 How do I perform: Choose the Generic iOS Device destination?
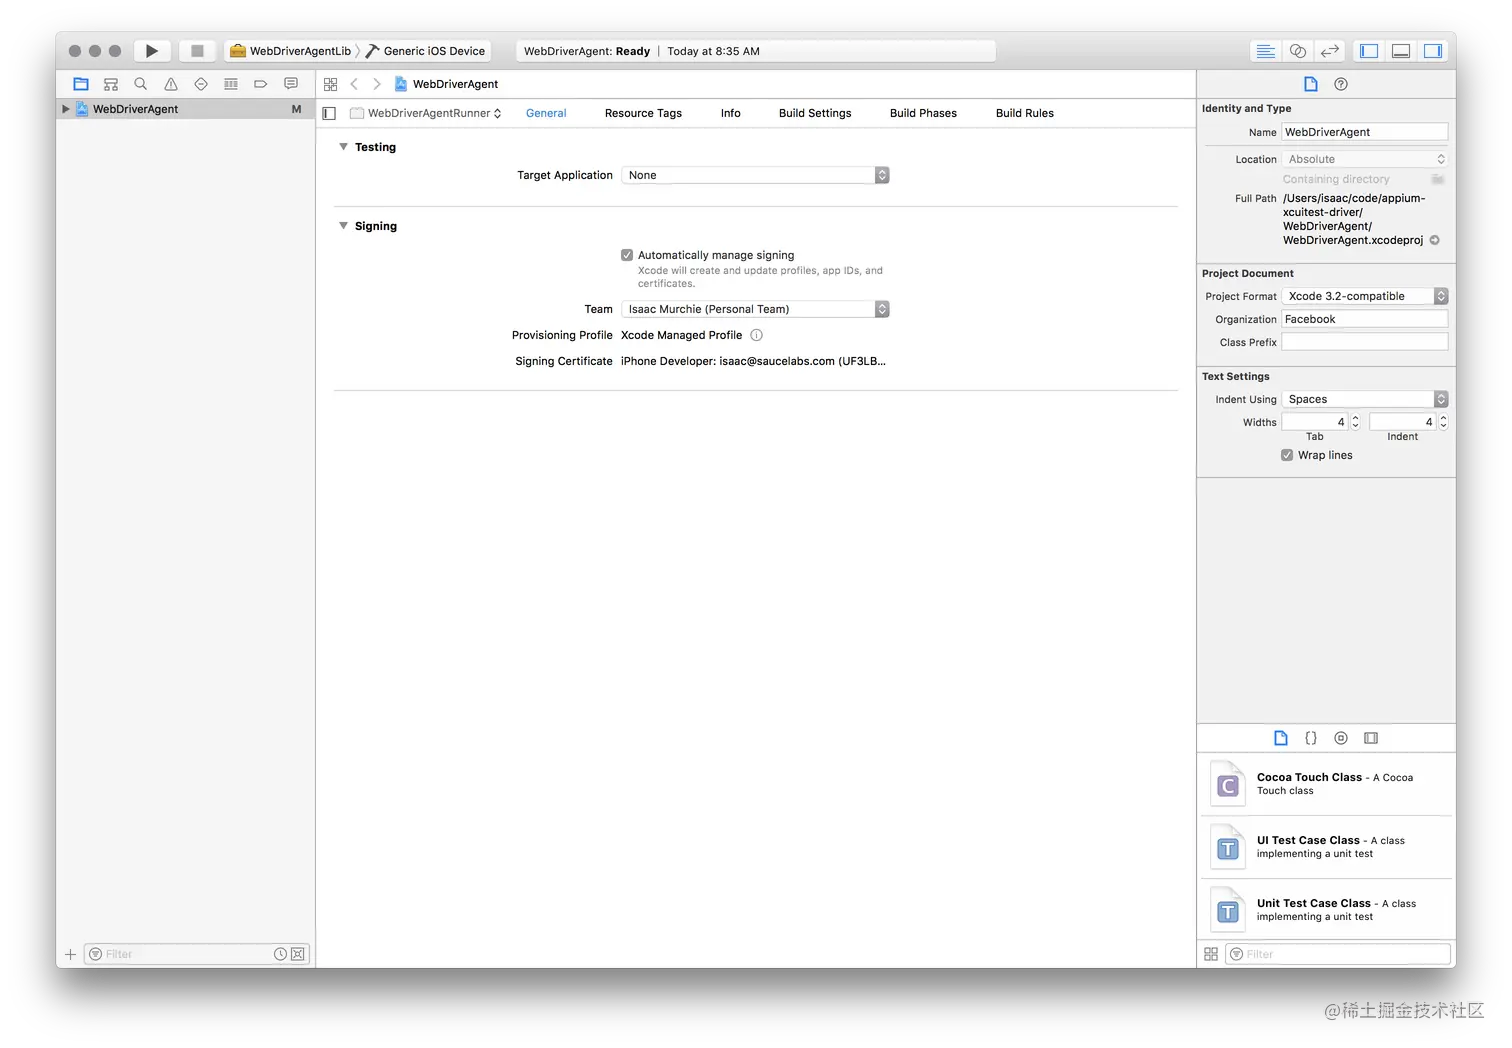426,51
